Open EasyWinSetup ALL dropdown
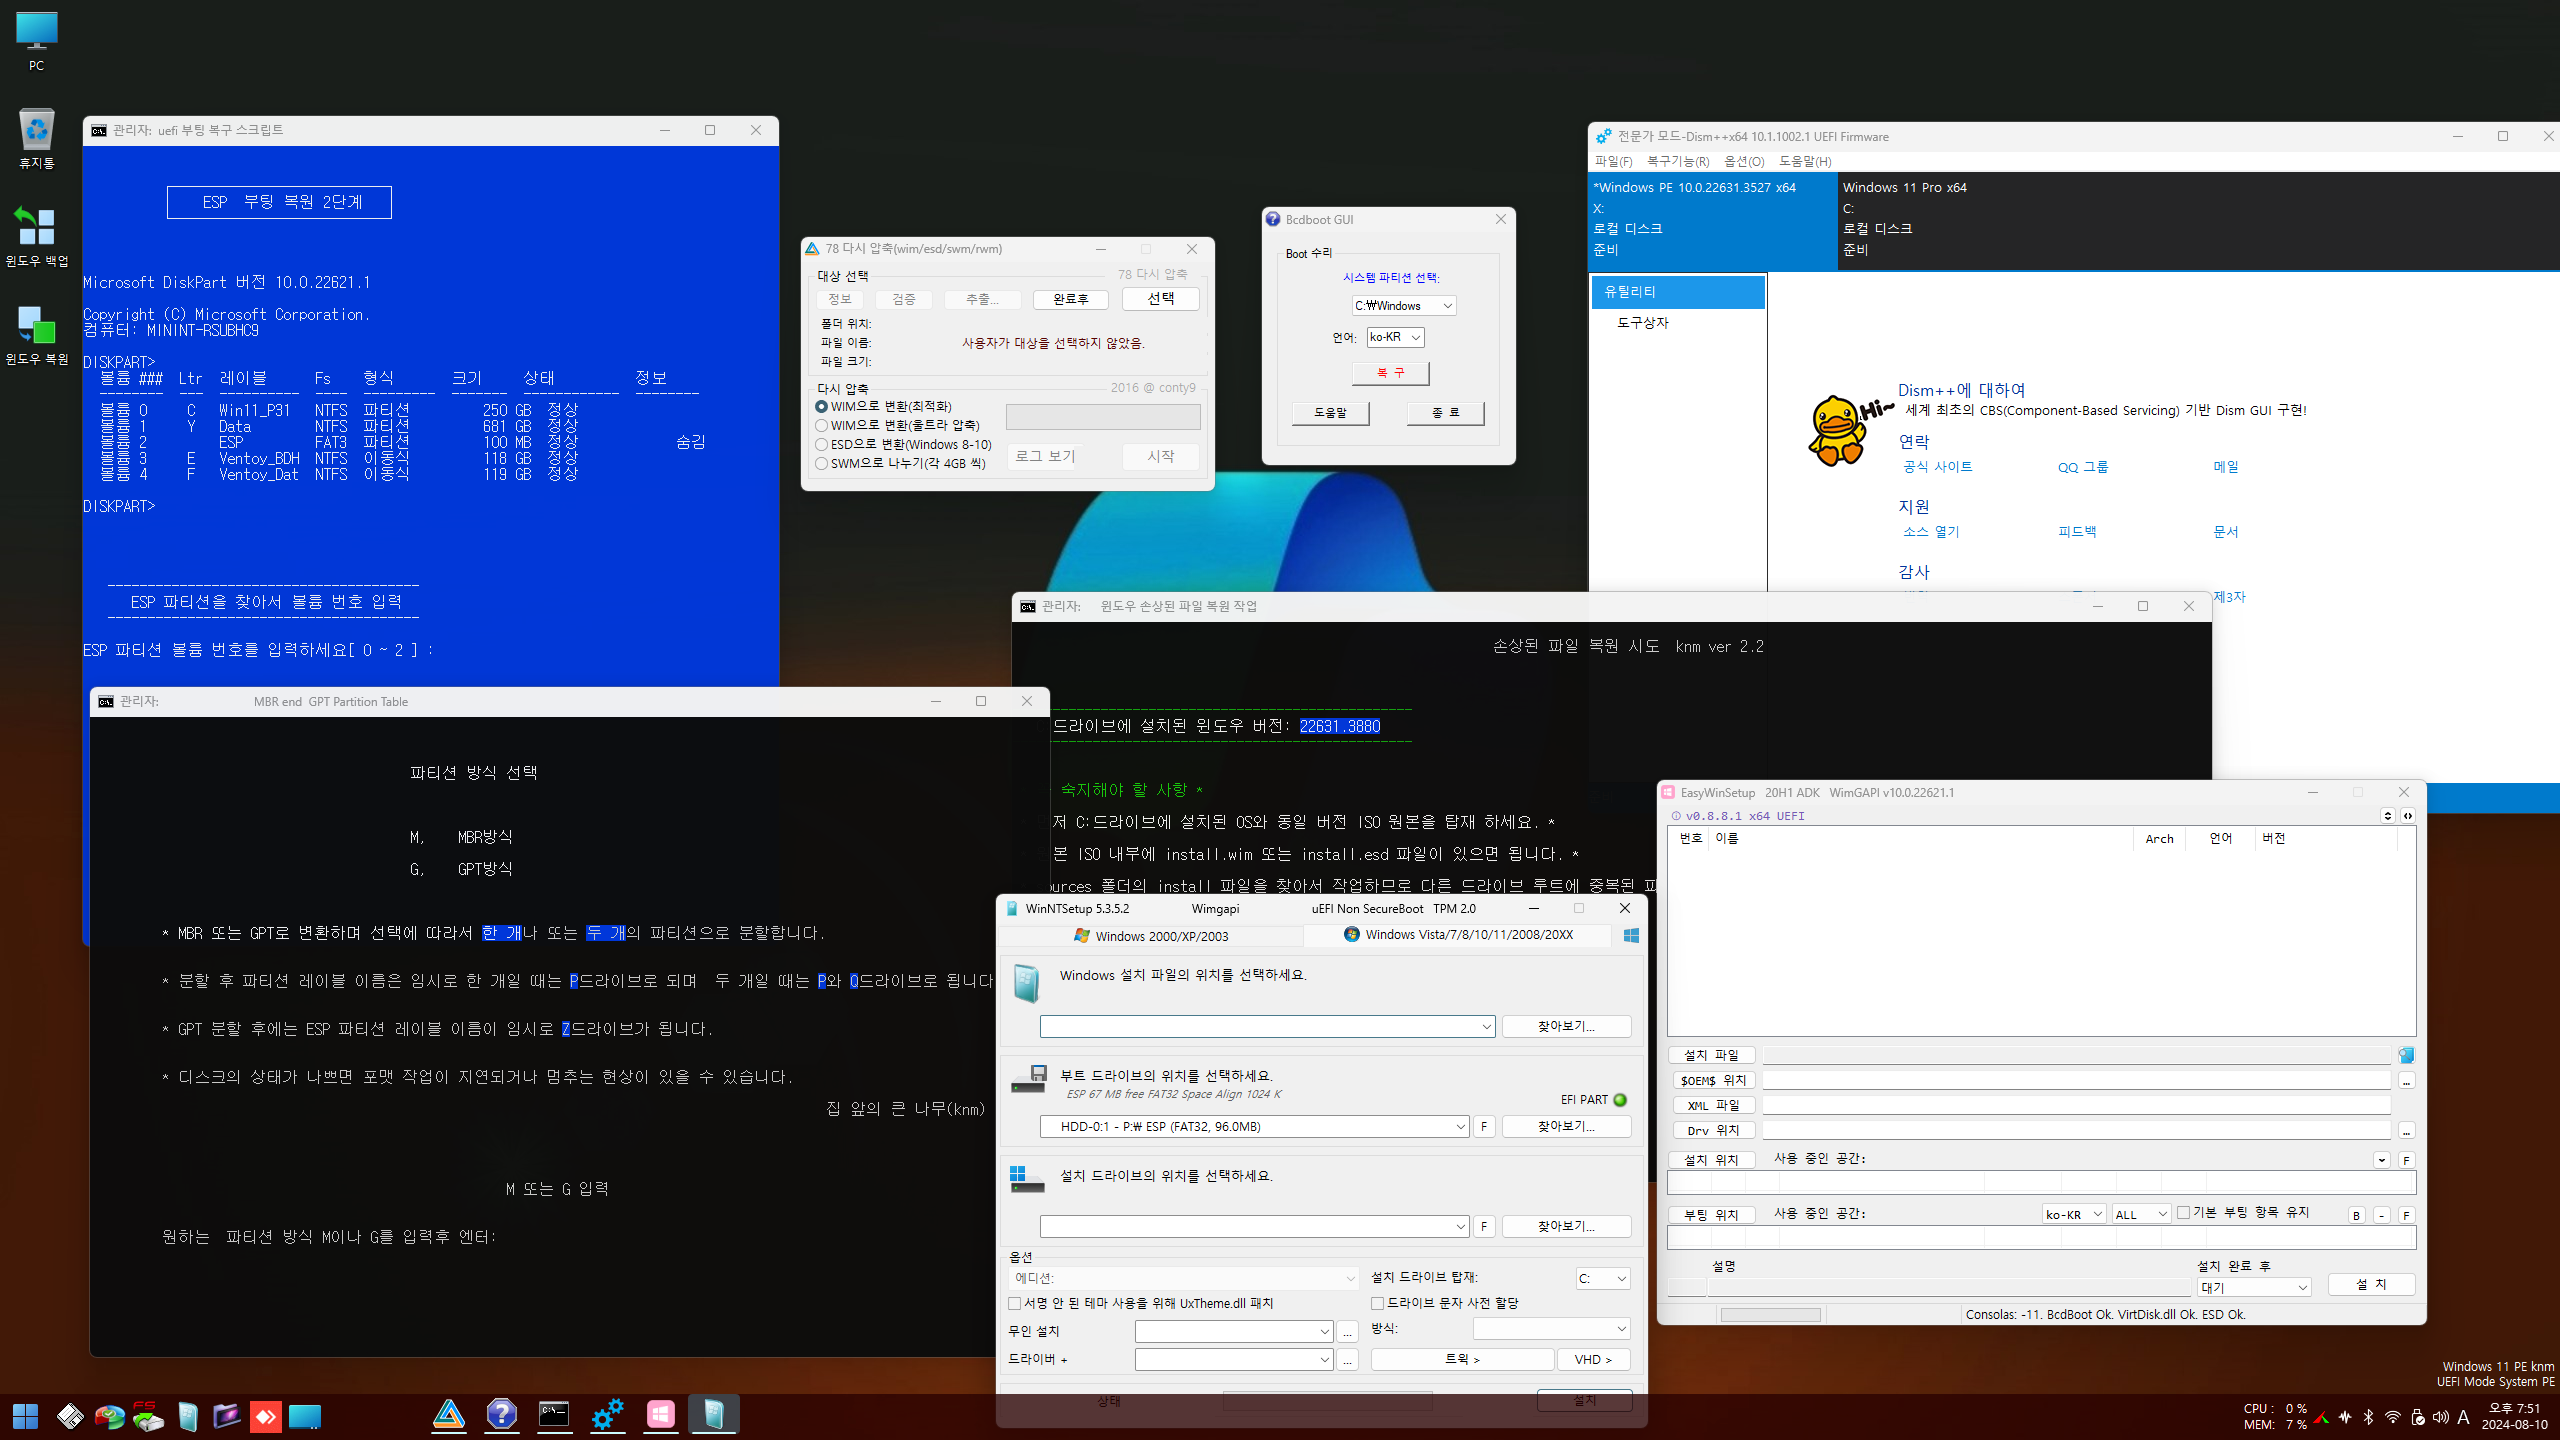2560x1440 pixels. point(2141,1214)
